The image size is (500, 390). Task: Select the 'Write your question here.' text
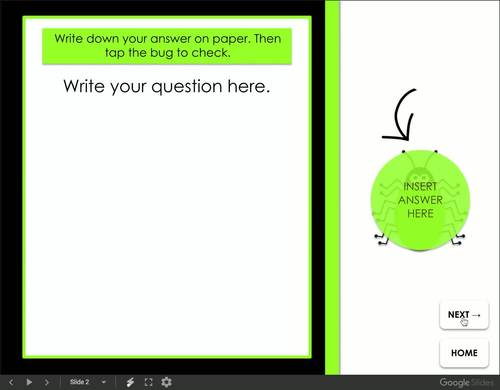[x=166, y=87]
